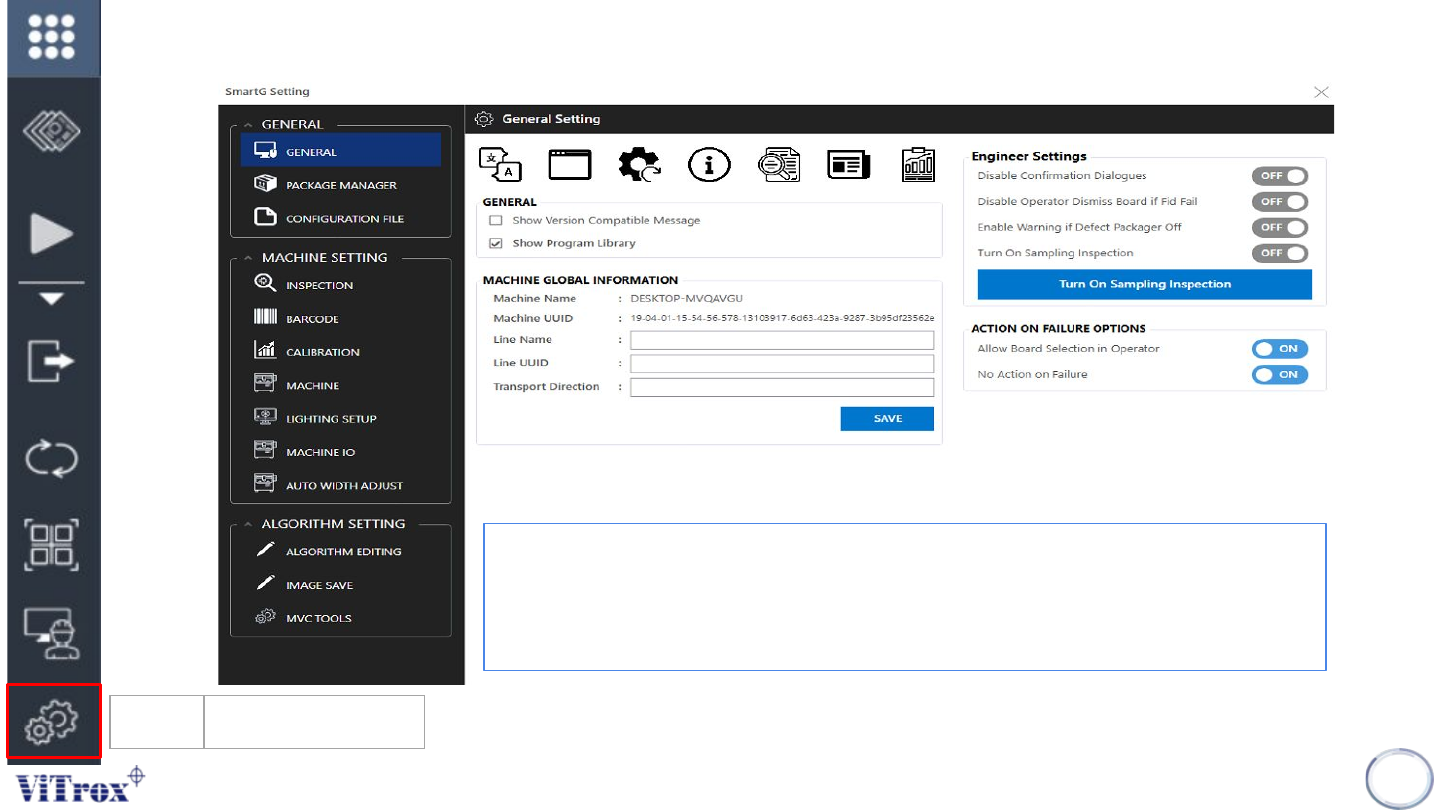Screen dimensions: 1440x810
Task: Click the circular refresh arrows sidebar icon
Action: pos(53,459)
